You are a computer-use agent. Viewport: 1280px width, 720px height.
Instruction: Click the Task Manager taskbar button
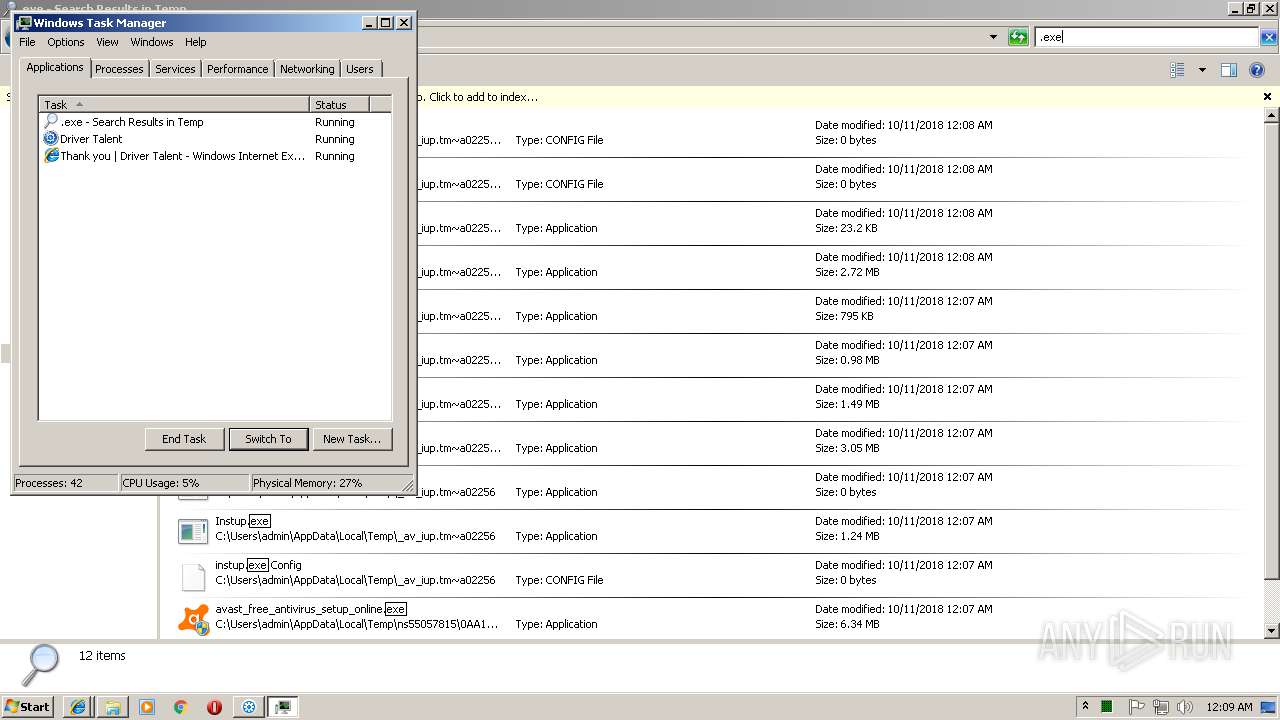pos(283,707)
